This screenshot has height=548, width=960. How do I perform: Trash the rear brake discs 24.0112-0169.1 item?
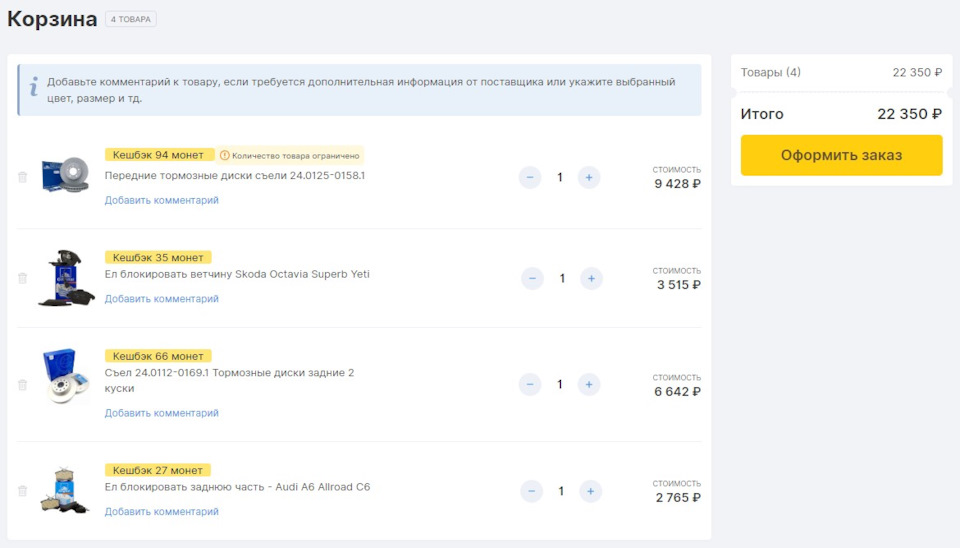tap(22, 385)
